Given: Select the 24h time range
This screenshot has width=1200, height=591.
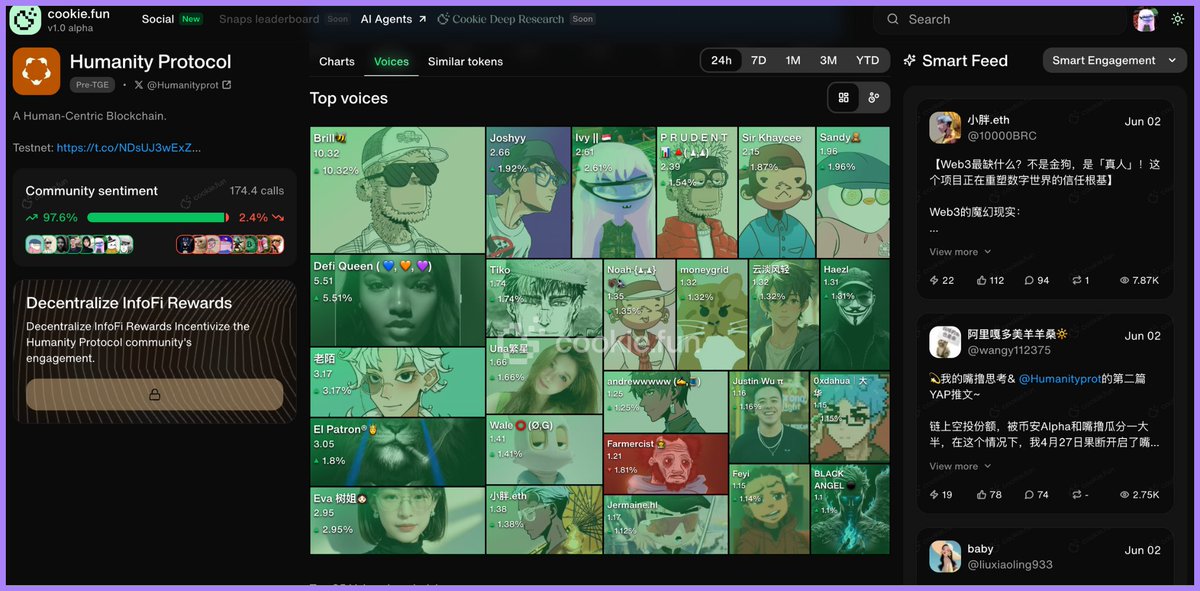Looking at the screenshot, I should coord(721,60).
